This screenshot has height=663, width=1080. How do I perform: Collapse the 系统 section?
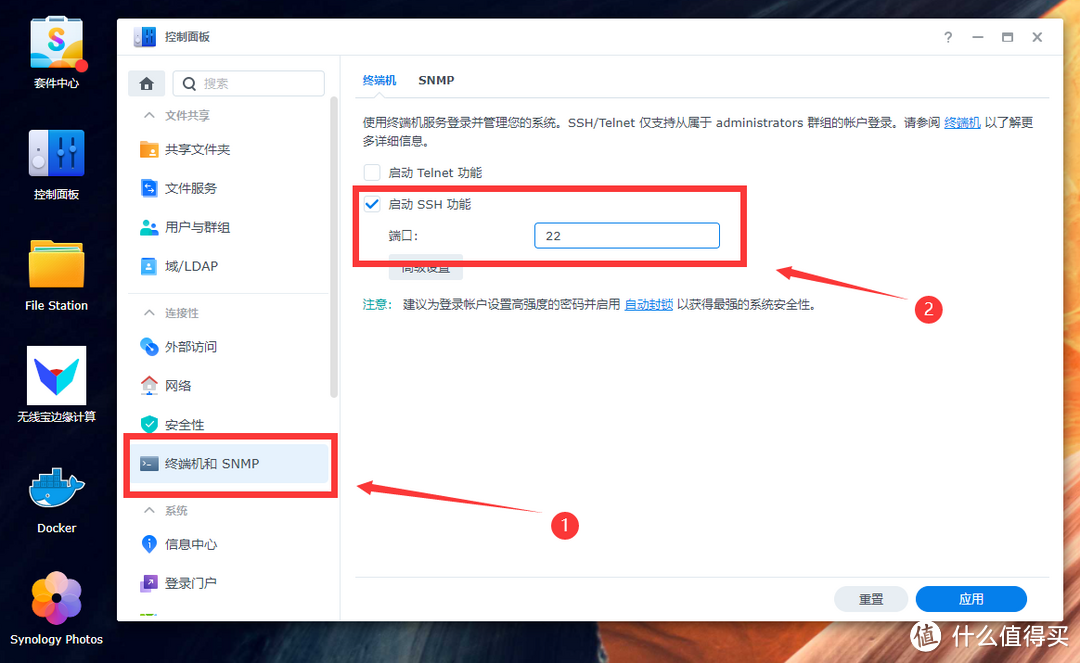149,510
